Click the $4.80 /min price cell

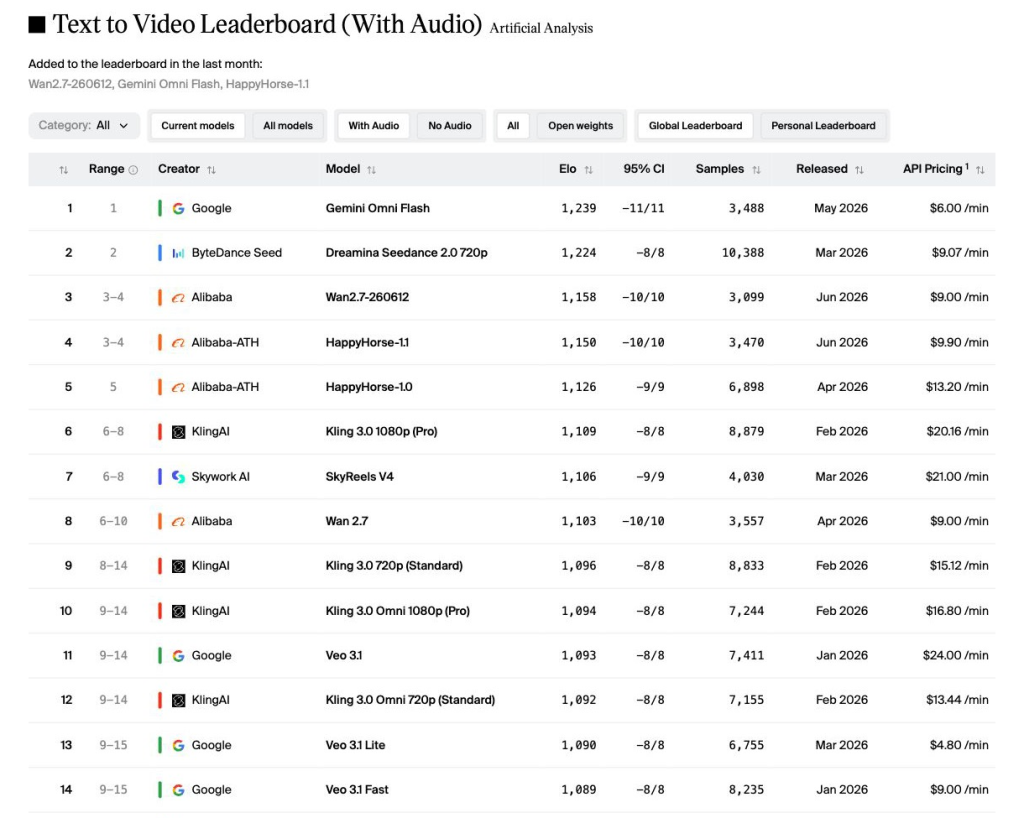(959, 745)
